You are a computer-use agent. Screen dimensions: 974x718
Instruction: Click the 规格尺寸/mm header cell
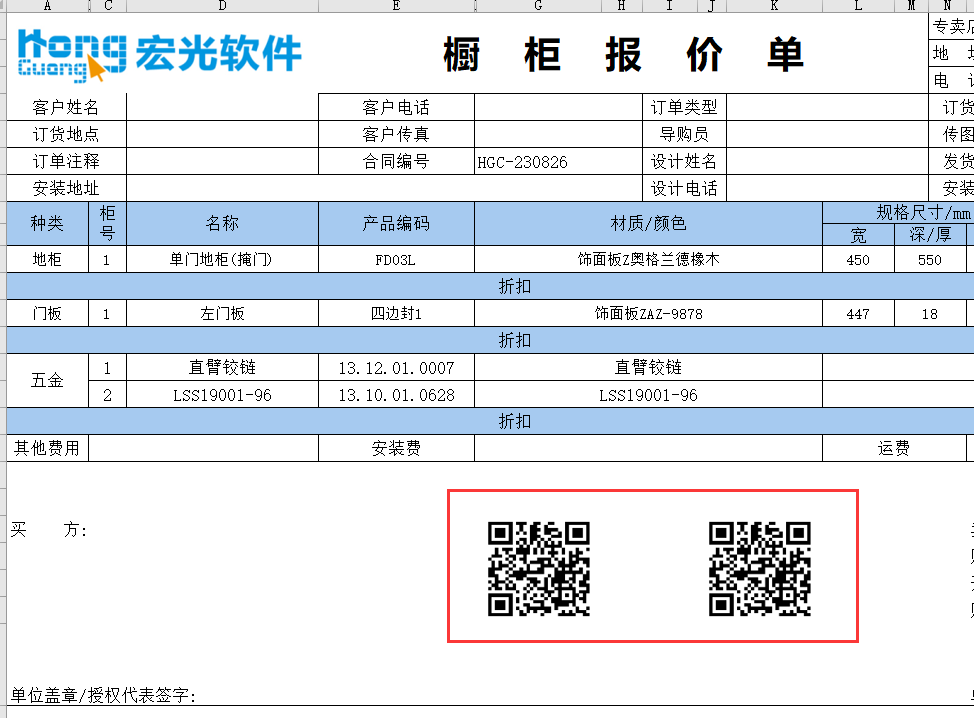[x=898, y=213]
